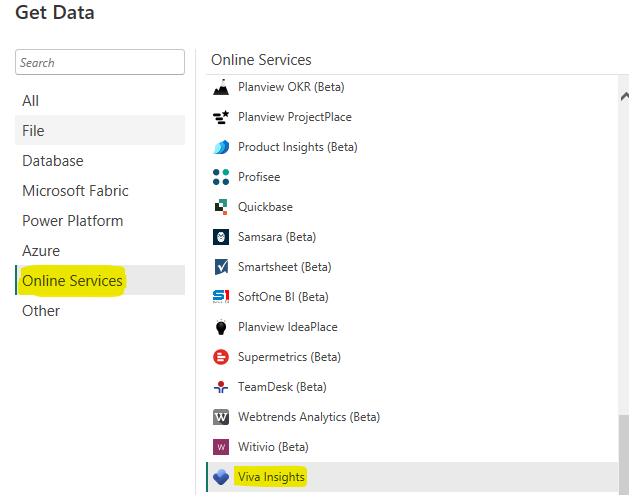
Task: Click the Smartsheet checkmark icon
Action: (x=221, y=267)
